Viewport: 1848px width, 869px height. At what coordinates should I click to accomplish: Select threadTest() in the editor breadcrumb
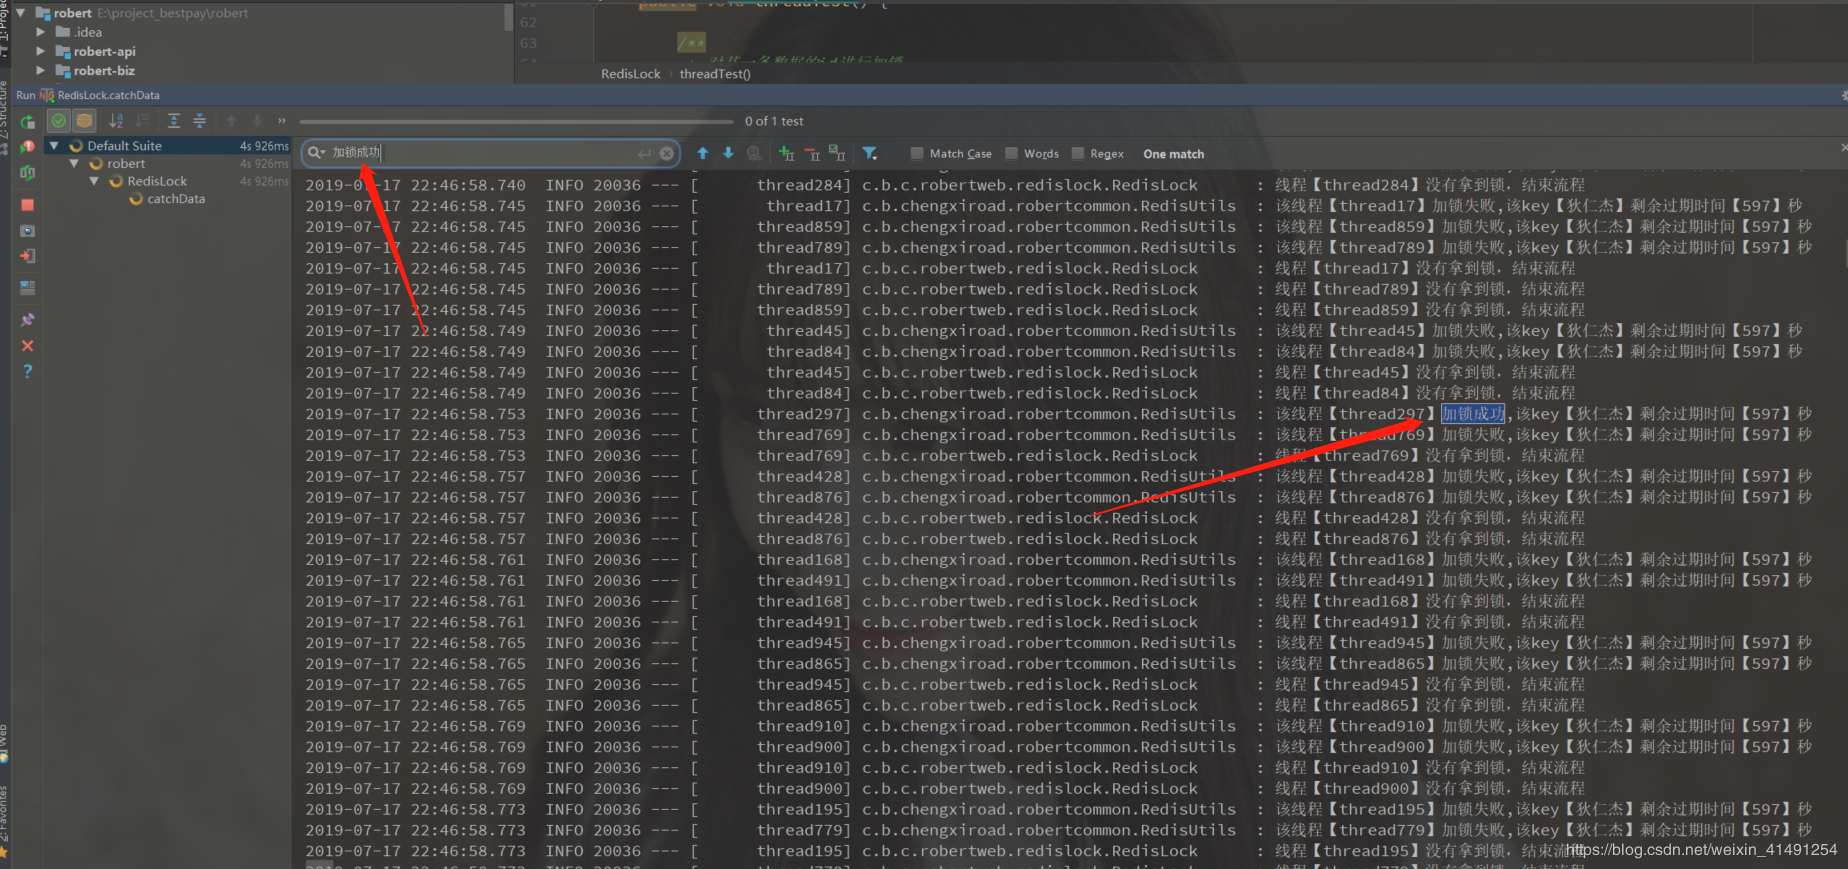tap(715, 74)
